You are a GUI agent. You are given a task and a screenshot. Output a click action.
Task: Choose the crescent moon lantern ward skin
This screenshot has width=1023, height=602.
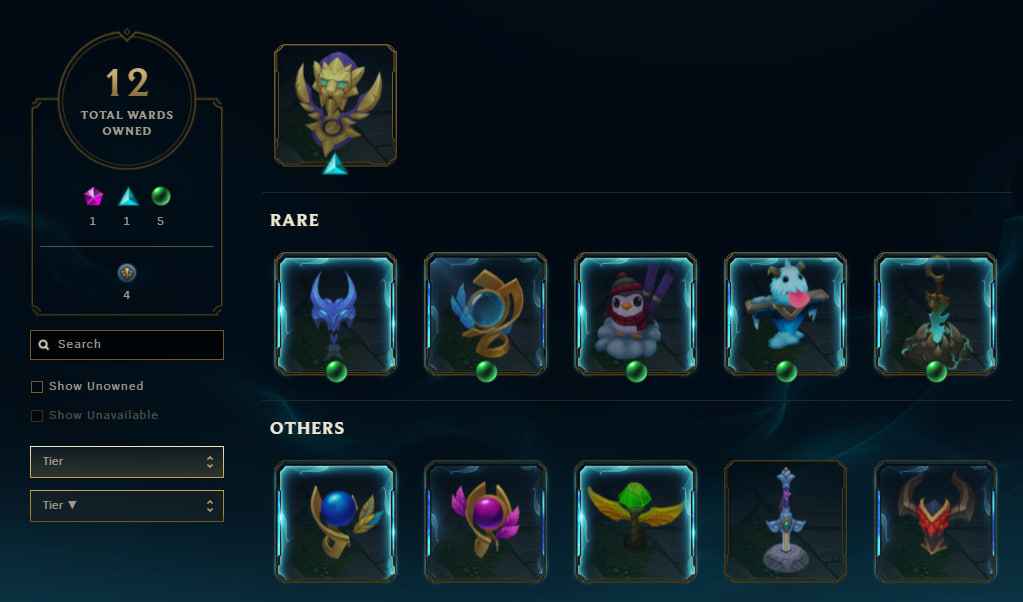click(x=936, y=314)
